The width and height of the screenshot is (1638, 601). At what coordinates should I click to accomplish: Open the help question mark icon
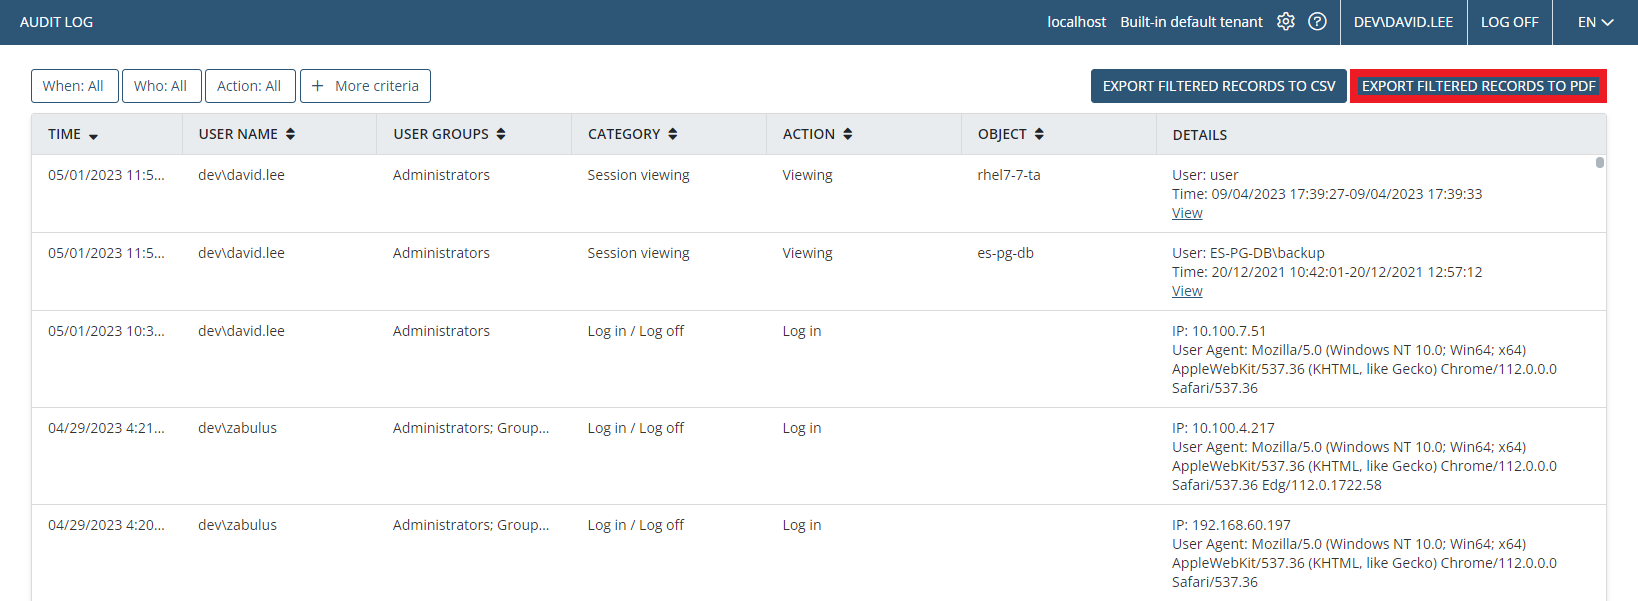tap(1317, 22)
